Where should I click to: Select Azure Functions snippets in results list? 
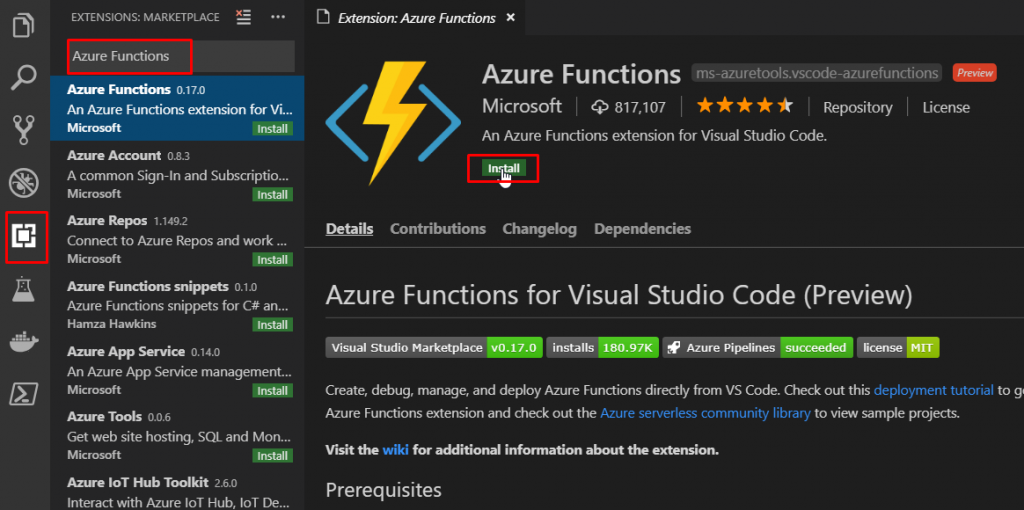tap(177, 305)
